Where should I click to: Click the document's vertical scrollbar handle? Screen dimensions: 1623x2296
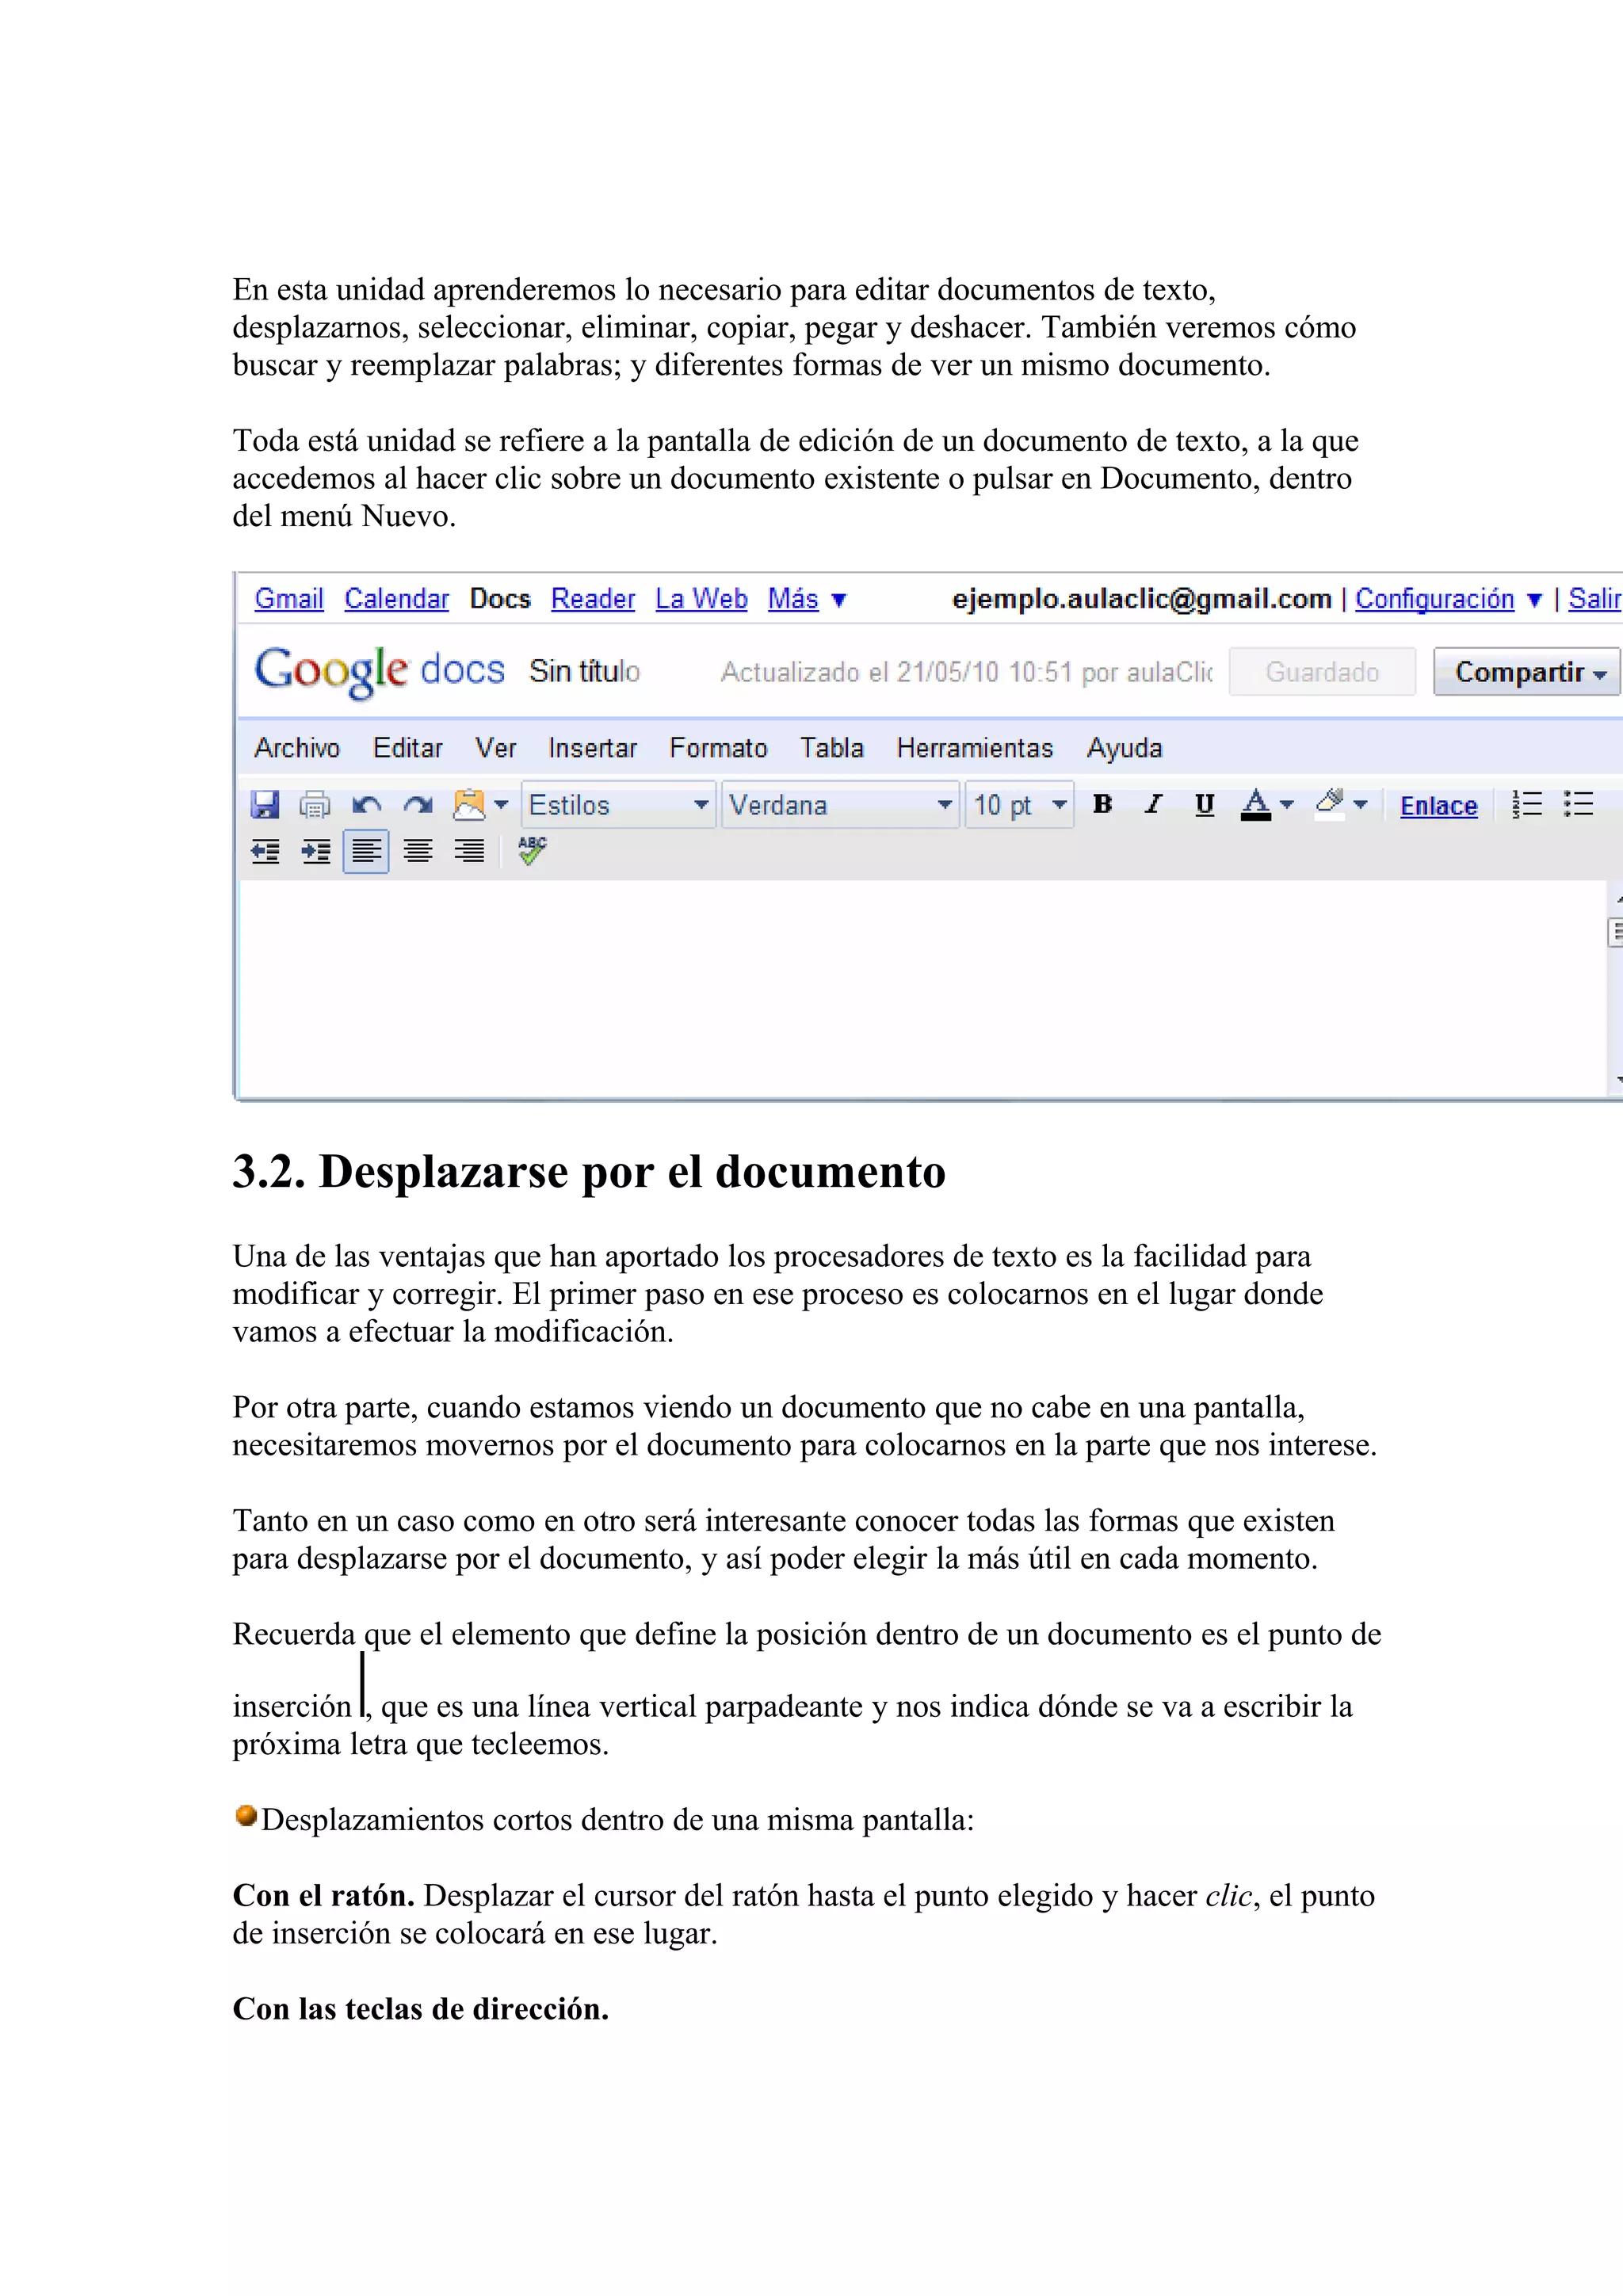coord(1614,932)
